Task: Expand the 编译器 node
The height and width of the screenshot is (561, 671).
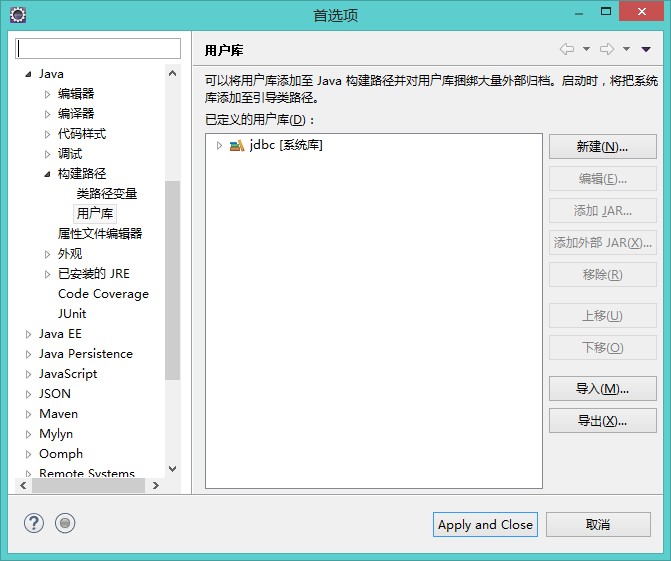Action: click(48, 114)
